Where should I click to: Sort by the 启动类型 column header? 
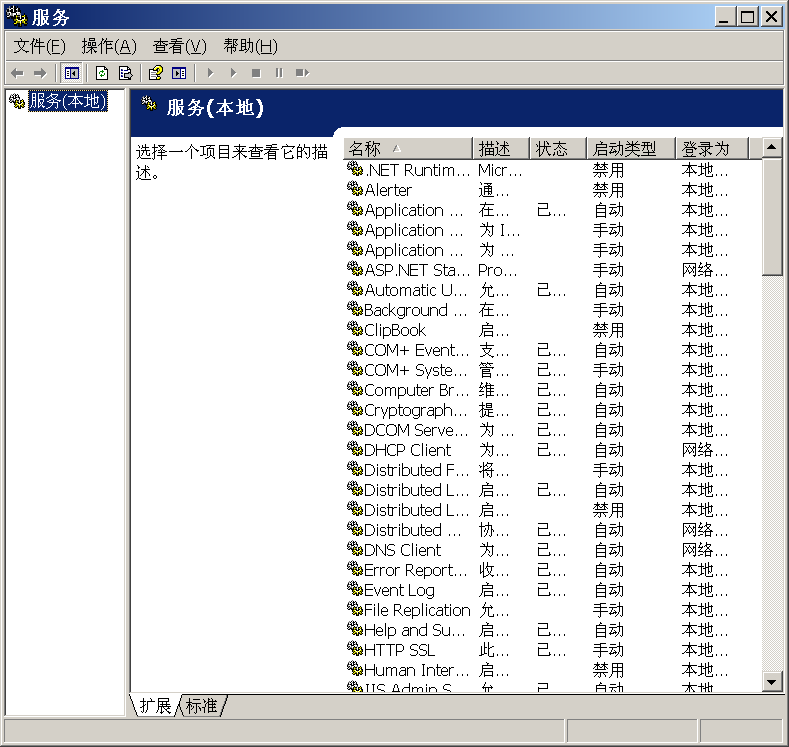click(x=631, y=149)
